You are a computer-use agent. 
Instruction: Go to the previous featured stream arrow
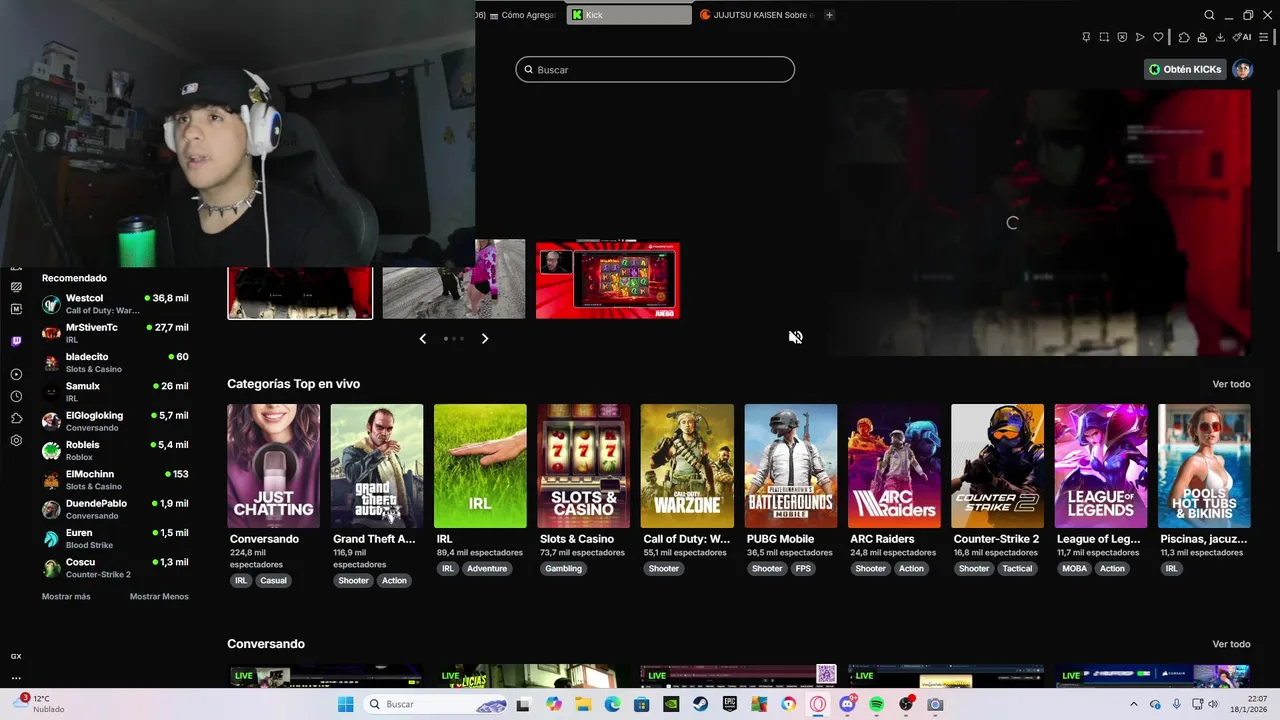[x=422, y=339]
